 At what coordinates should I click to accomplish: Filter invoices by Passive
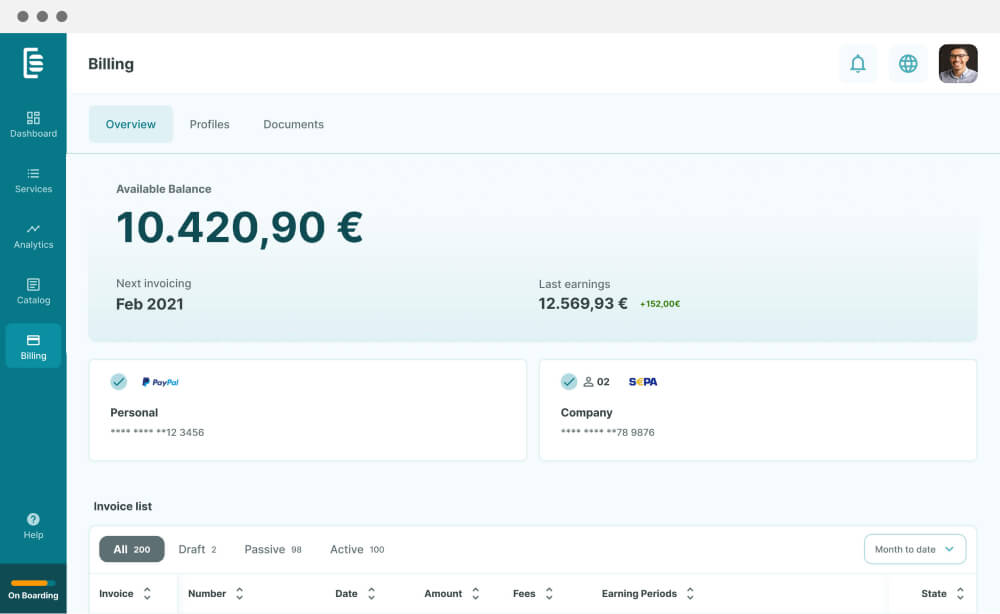[272, 550]
